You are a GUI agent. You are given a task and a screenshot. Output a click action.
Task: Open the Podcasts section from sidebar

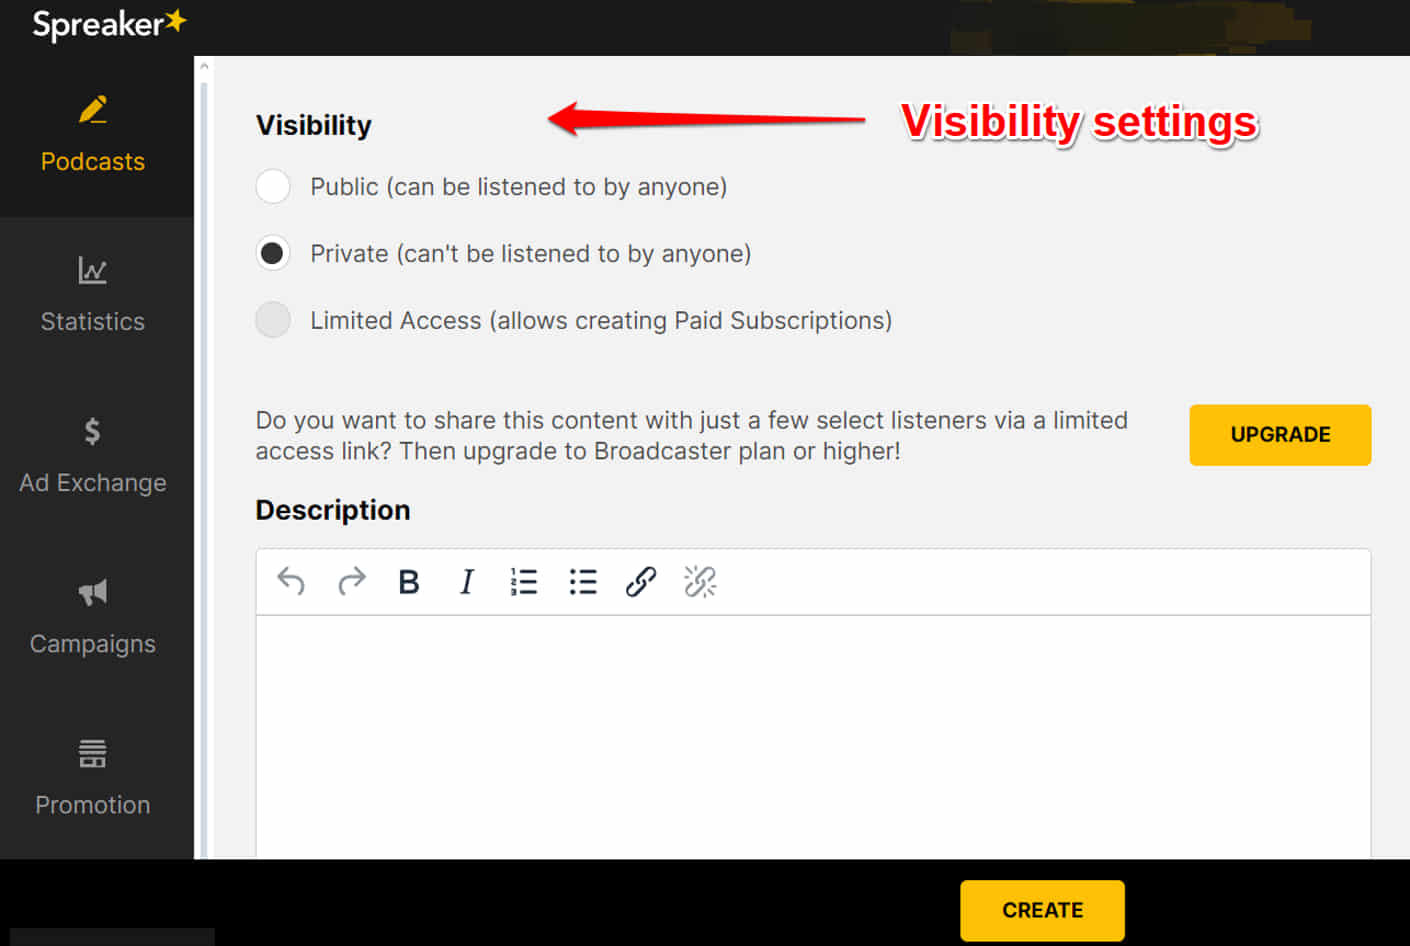point(93,130)
